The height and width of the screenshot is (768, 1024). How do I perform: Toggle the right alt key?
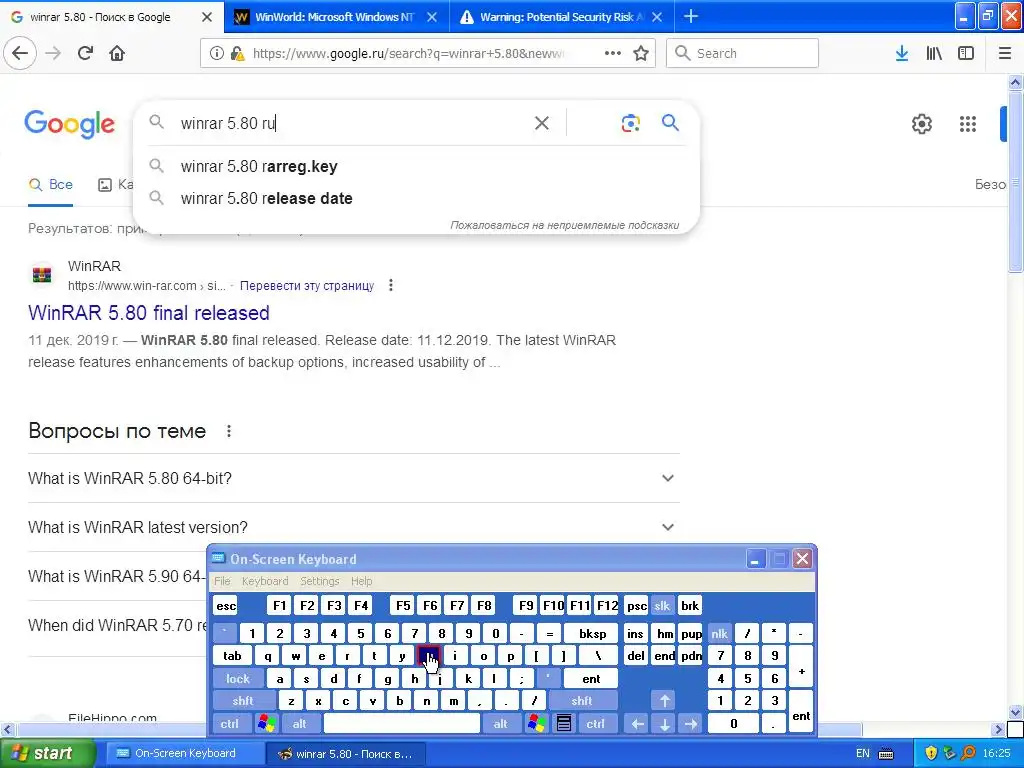(500, 724)
